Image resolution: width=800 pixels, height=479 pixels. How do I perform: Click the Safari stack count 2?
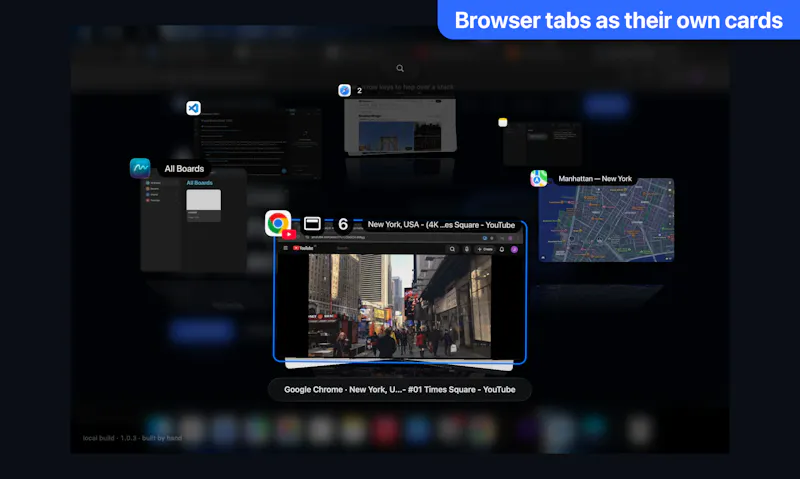click(359, 90)
